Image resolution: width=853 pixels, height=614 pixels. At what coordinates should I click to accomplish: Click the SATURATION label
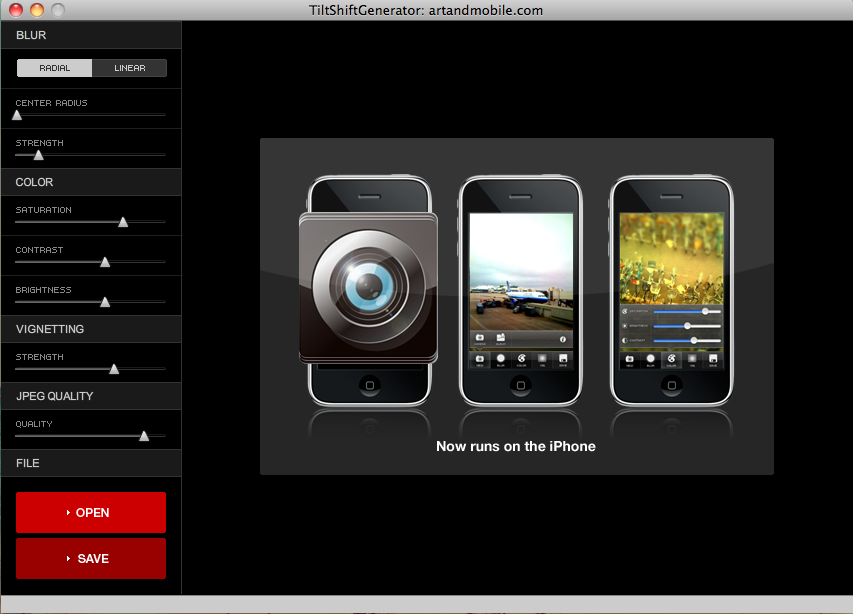click(x=44, y=210)
